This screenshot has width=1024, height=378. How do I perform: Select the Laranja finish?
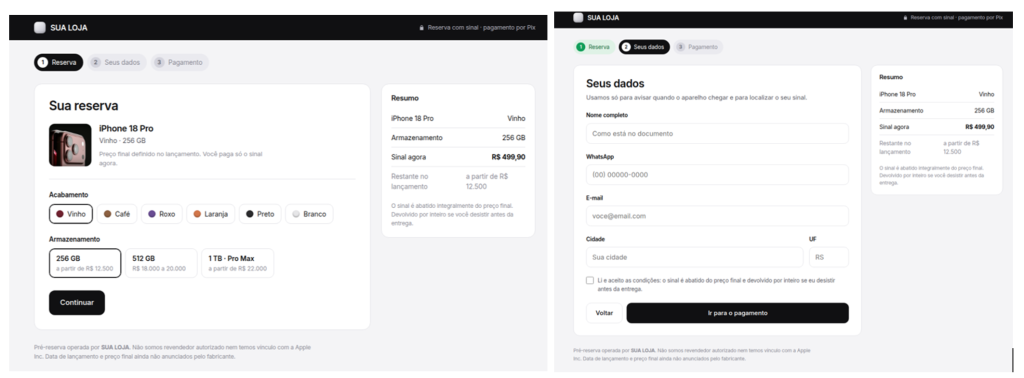click(x=210, y=214)
